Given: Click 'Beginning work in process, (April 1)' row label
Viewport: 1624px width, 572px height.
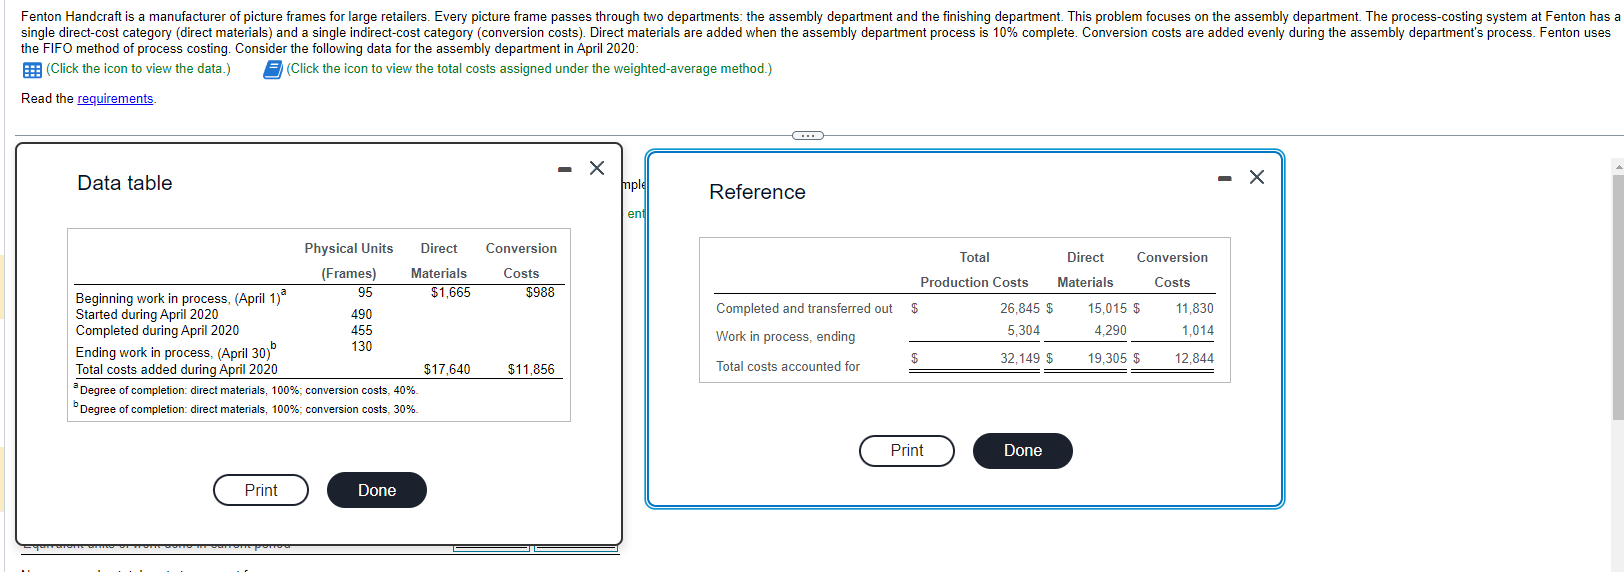Looking at the screenshot, I should (x=181, y=297).
